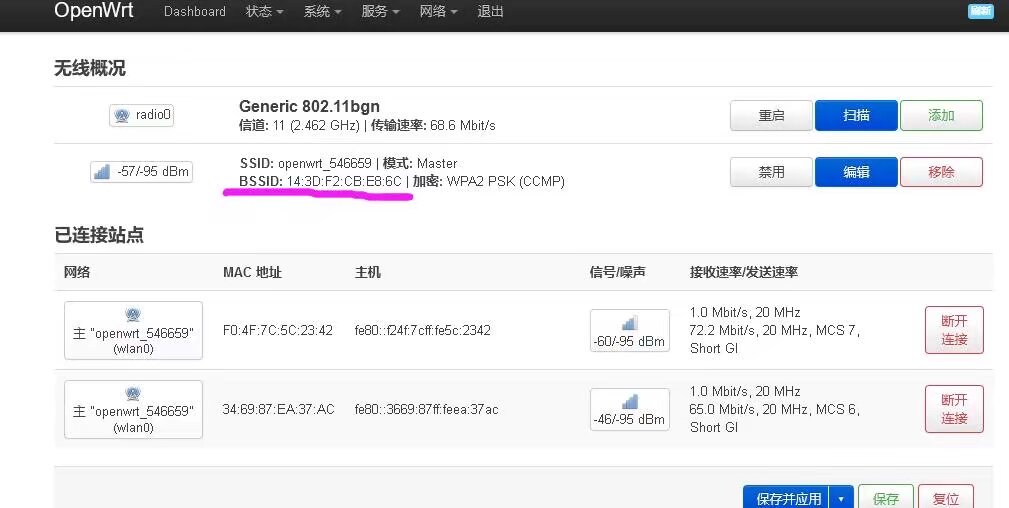Click the -57/-95 dBm signal badge
This screenshot has height=508, width=1009.
pyautogui.click(x=142, y=172)
